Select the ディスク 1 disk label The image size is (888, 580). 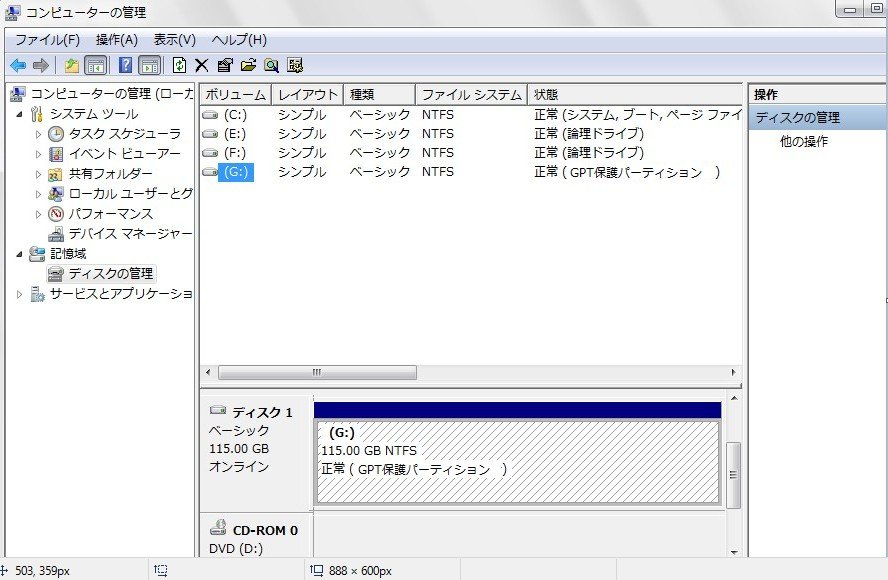(262, 412)
